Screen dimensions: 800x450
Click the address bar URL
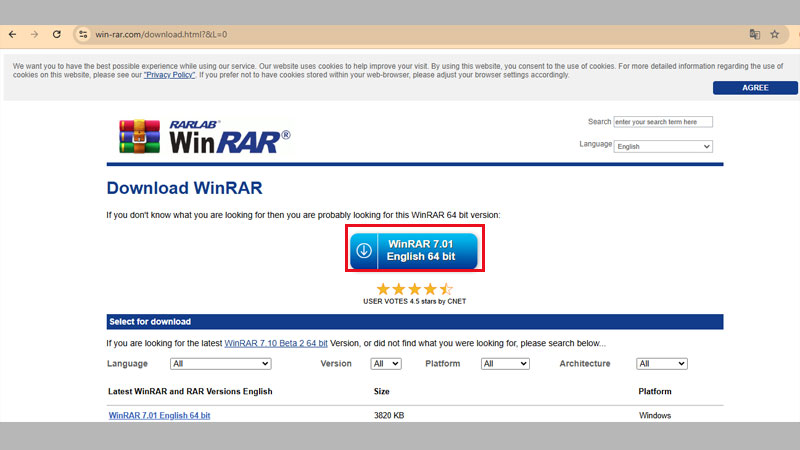[x=161, y=34]
